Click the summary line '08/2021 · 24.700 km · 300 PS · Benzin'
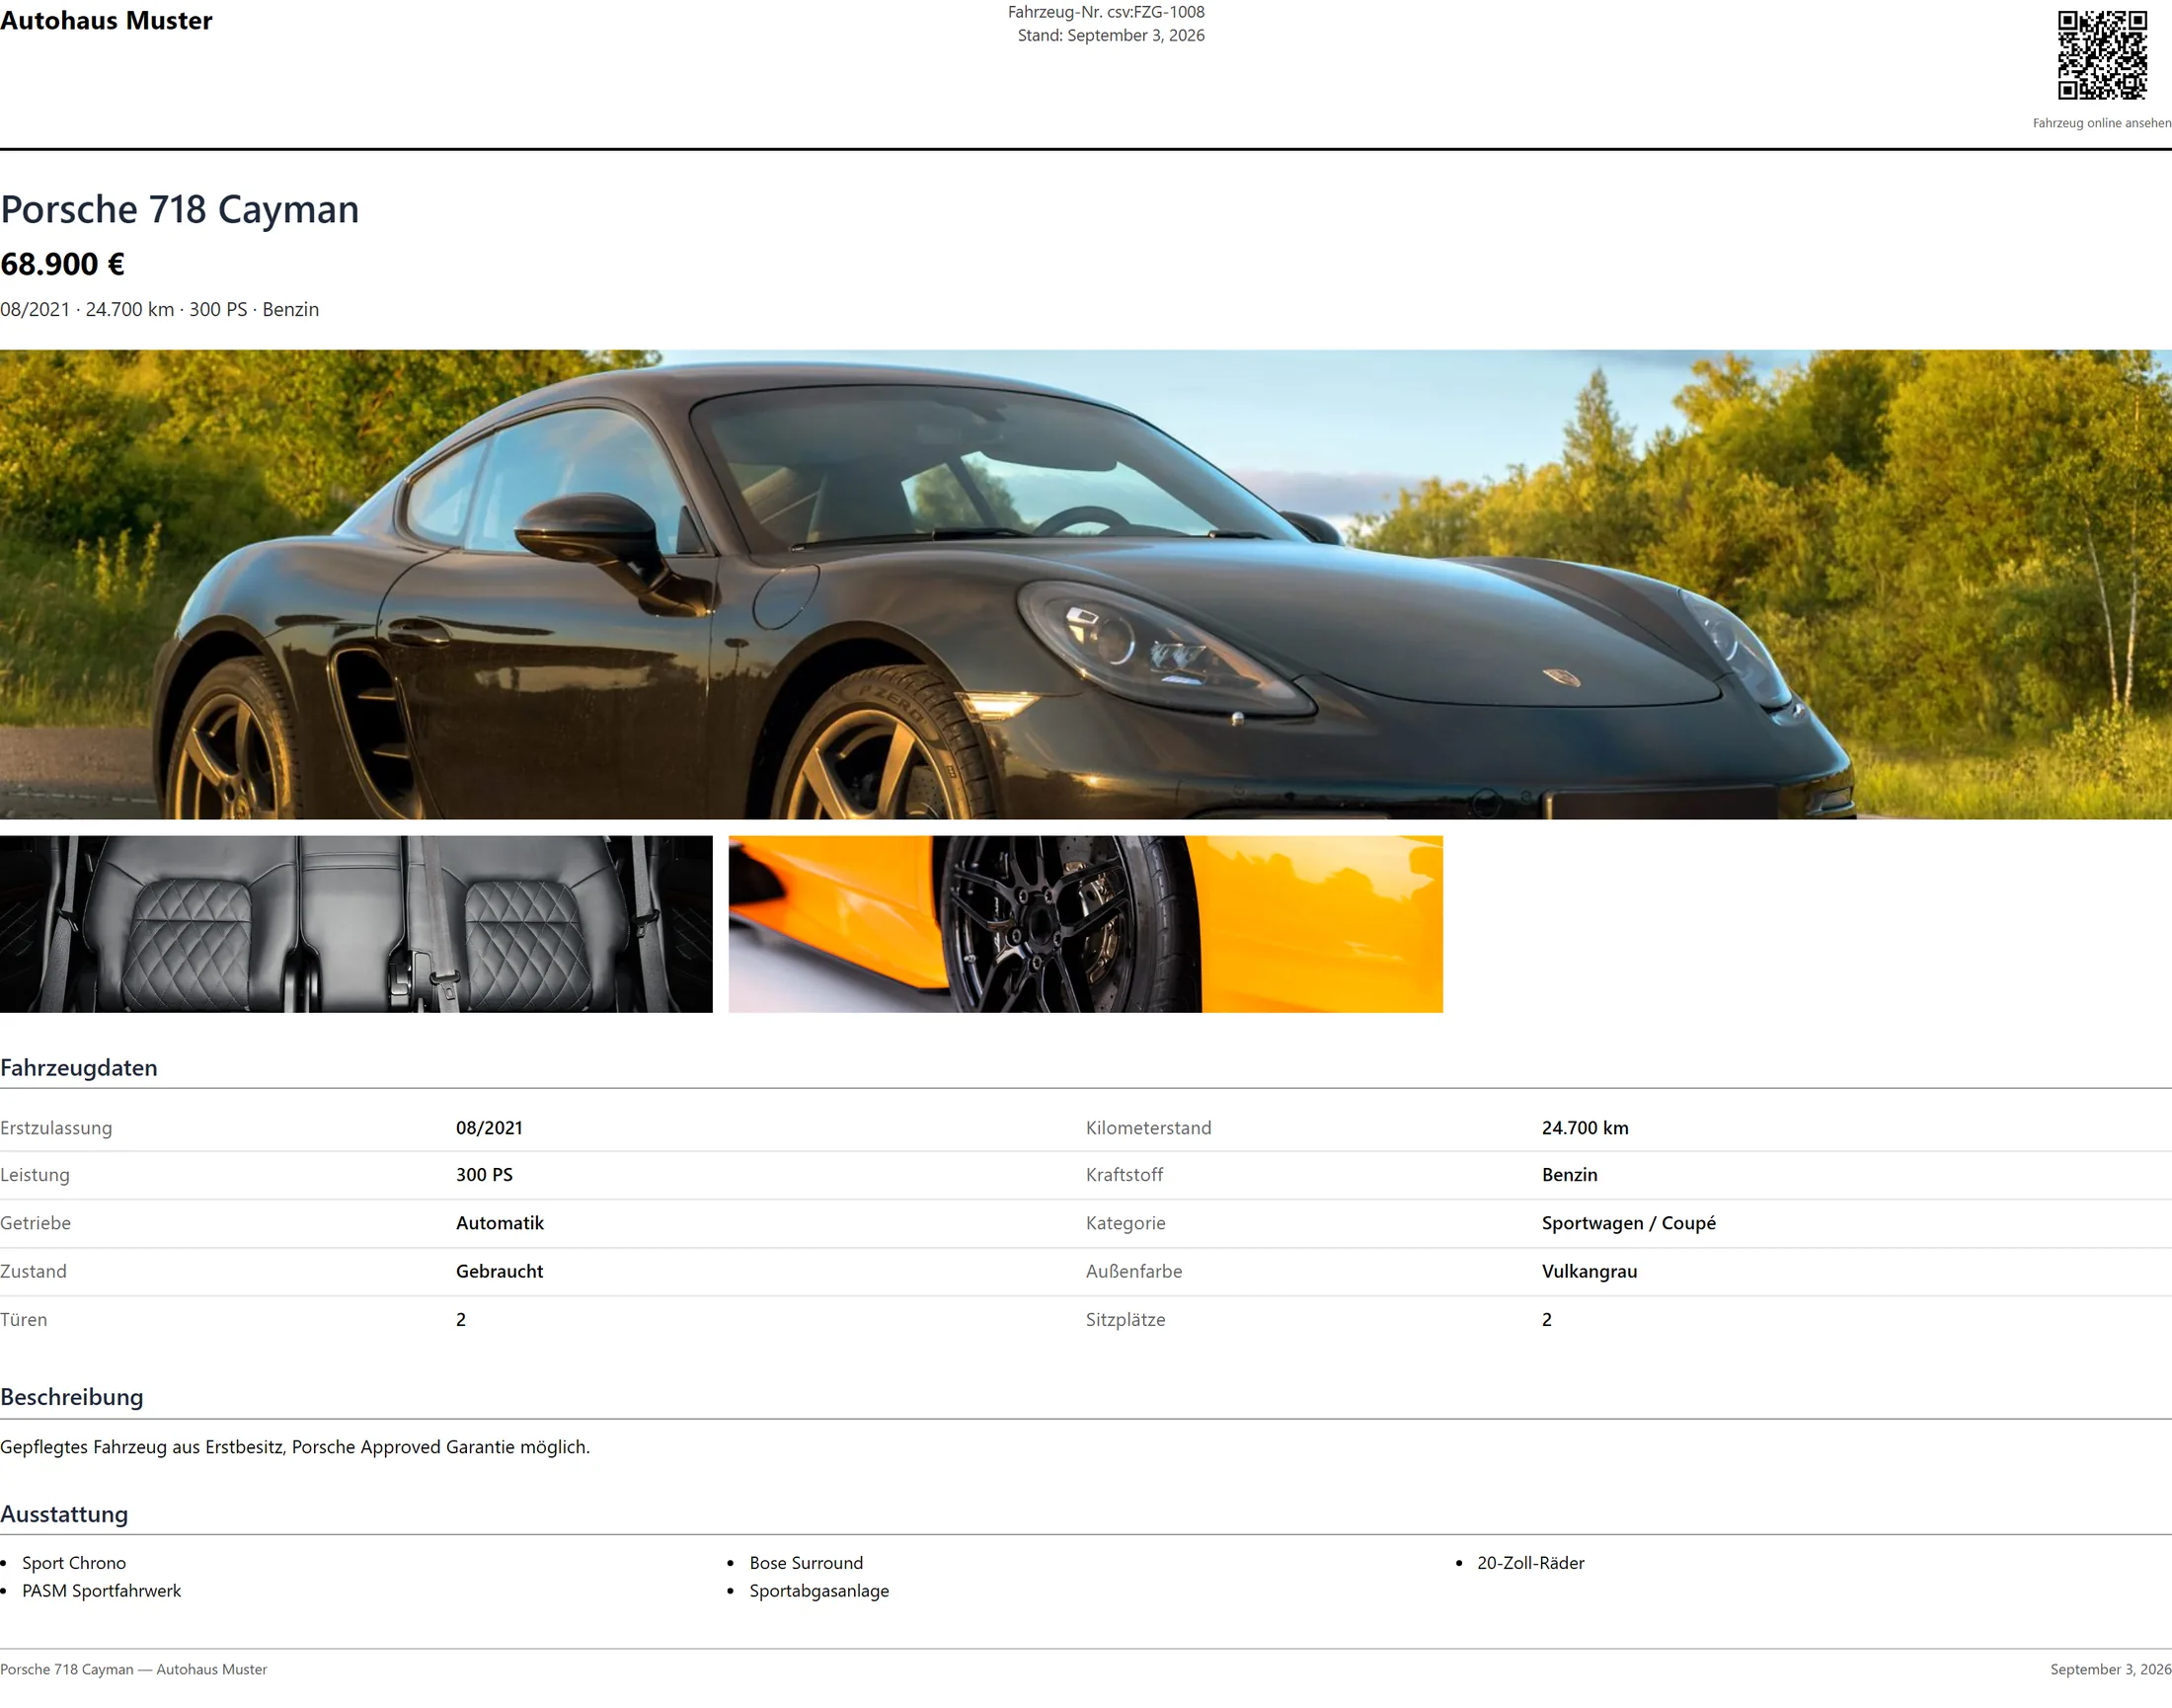This screenshot has width=2172, height=1708. (x=160, y=310)
